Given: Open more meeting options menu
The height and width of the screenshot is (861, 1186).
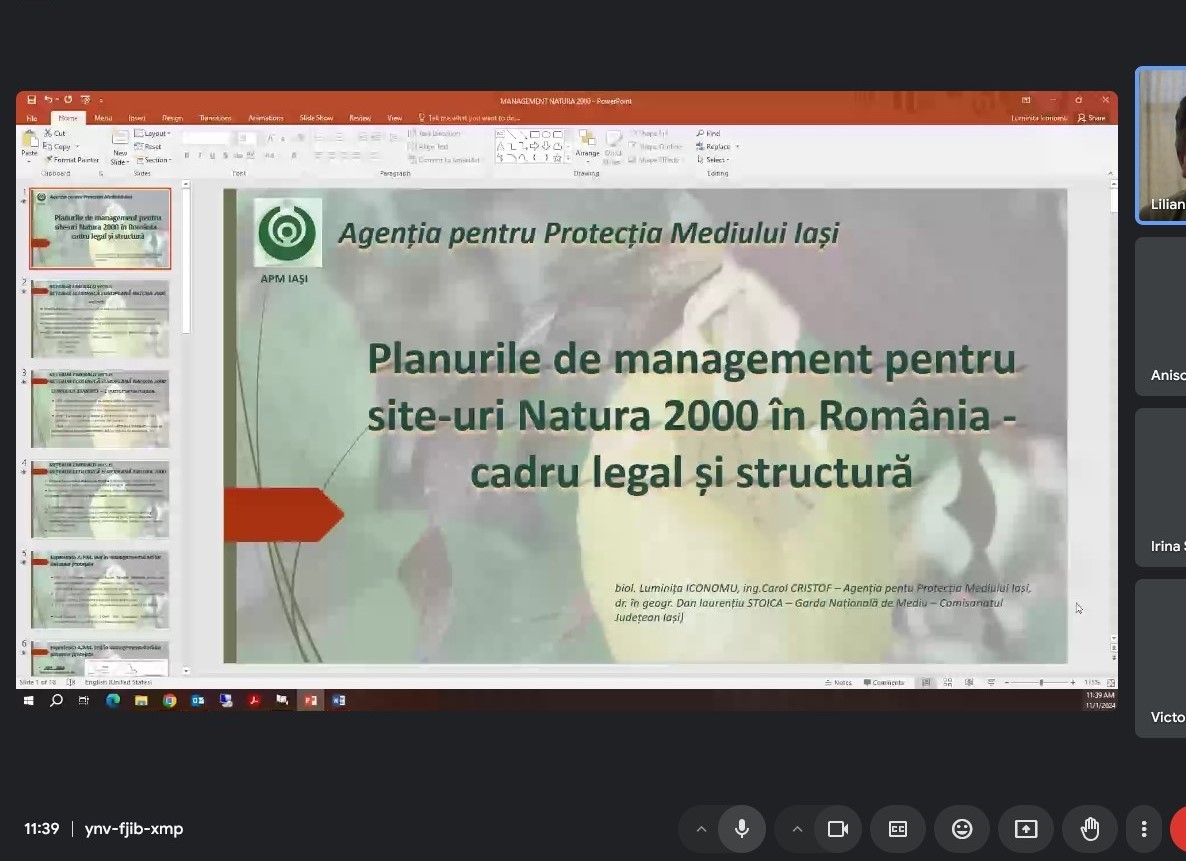Looking at the screenshot, I should pyautogui.click(x=1144, y=829).
